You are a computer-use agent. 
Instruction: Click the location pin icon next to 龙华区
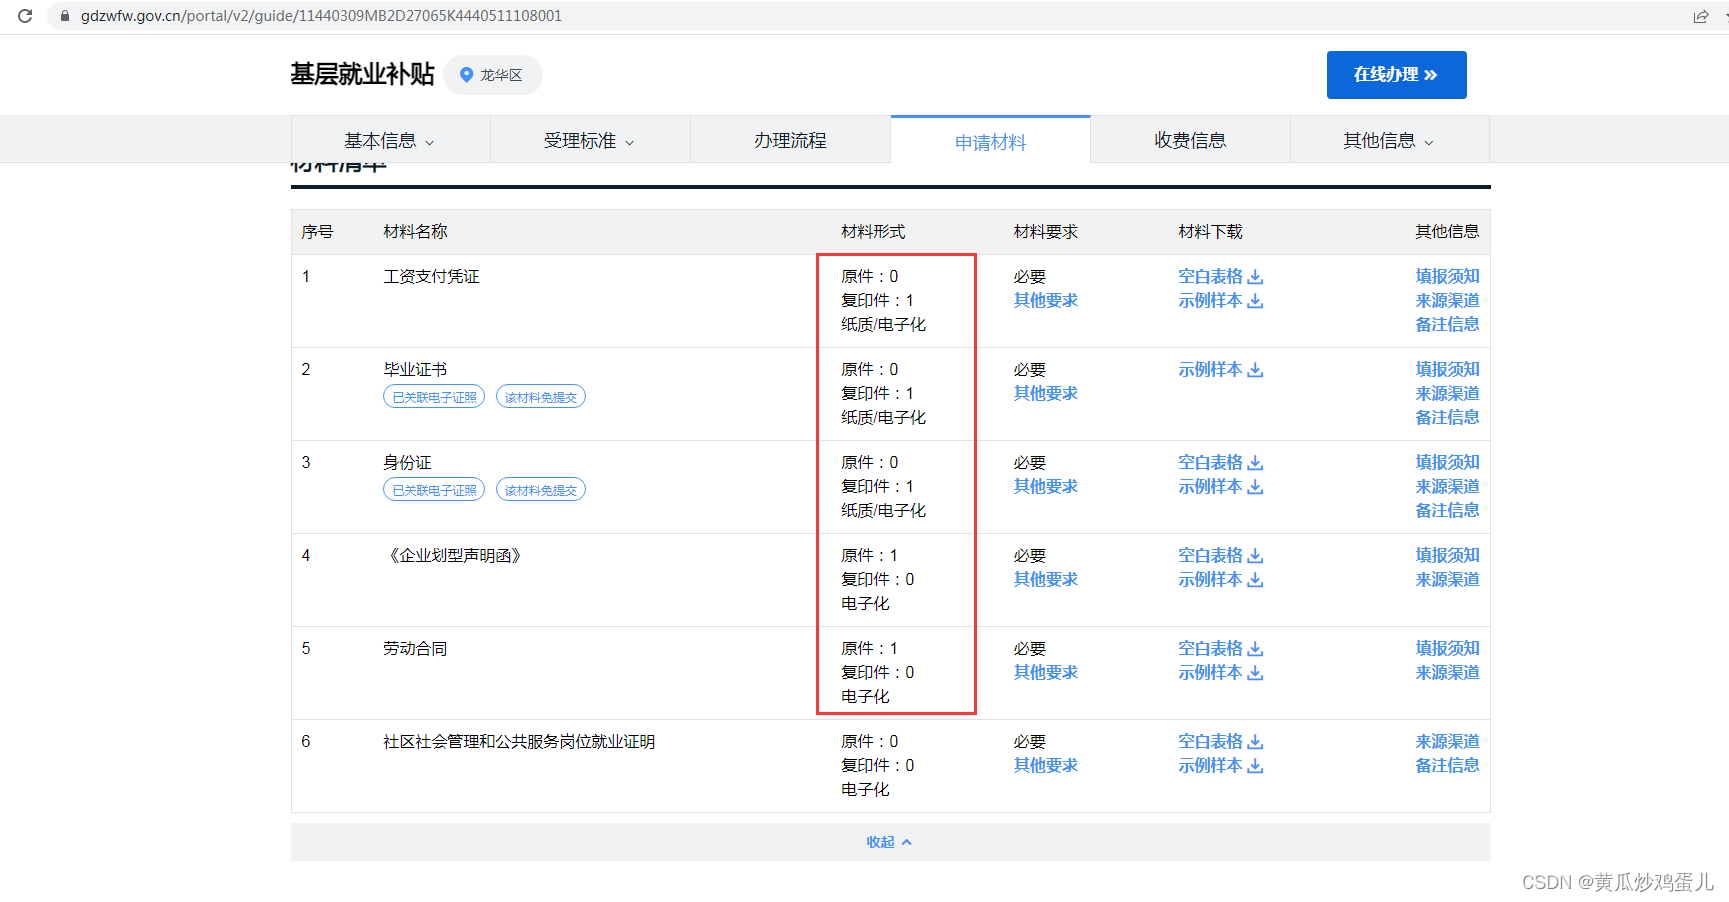point(466,75)
